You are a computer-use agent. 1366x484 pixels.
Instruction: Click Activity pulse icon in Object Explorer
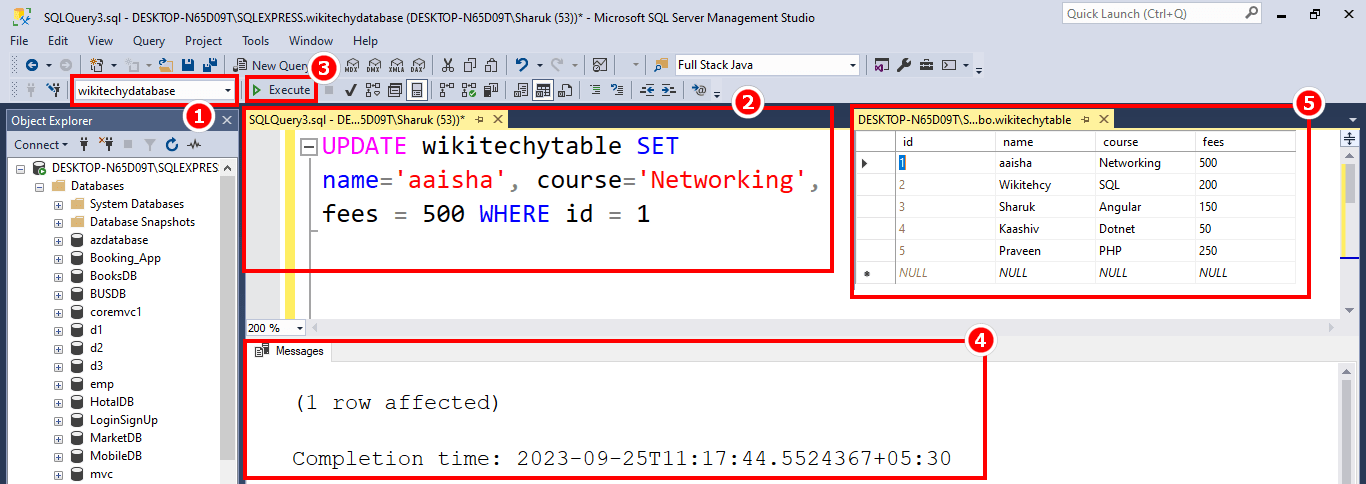(192, 145)
